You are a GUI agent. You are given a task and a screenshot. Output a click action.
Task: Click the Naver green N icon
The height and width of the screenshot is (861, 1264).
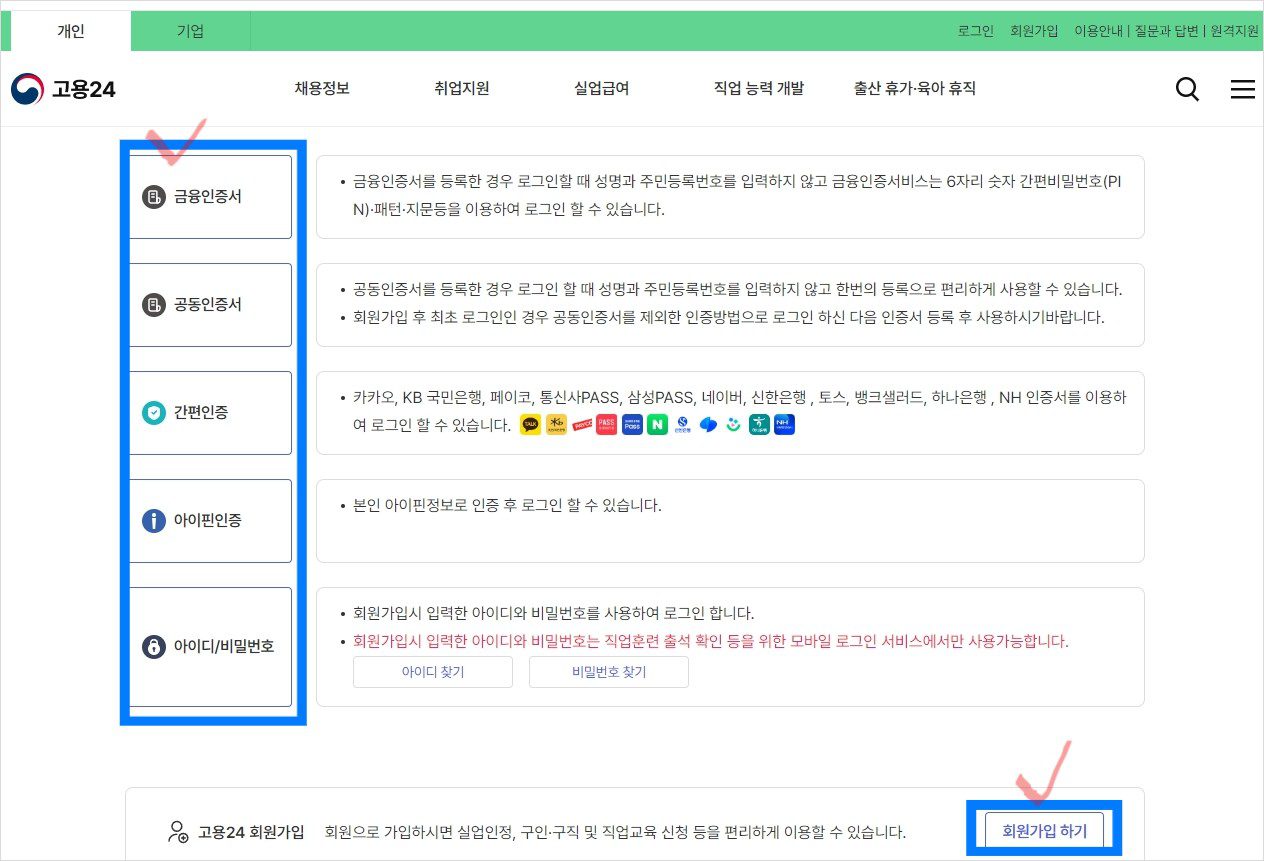[657, 425]
